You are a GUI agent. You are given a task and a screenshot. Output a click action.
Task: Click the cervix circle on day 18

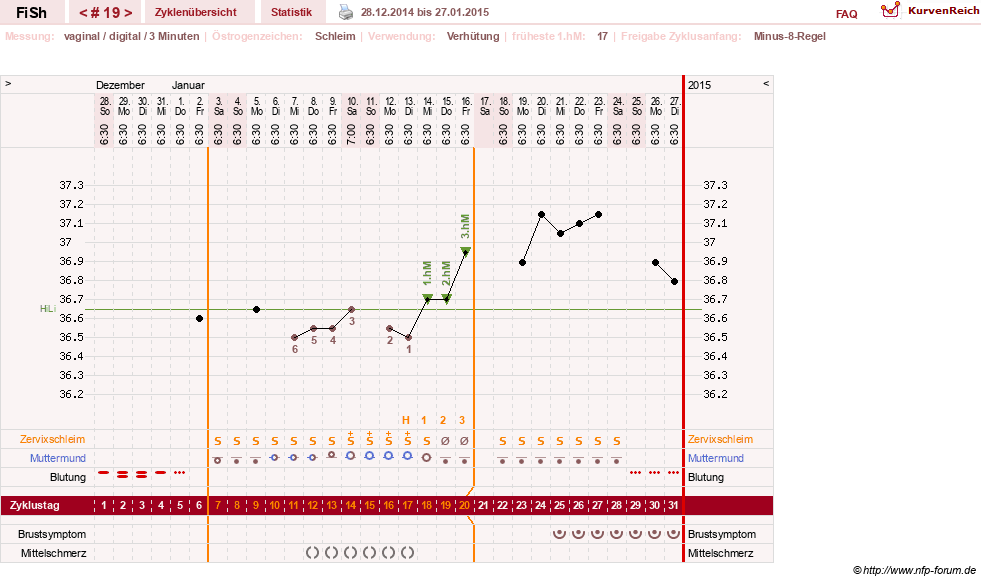tap(427, 457)
